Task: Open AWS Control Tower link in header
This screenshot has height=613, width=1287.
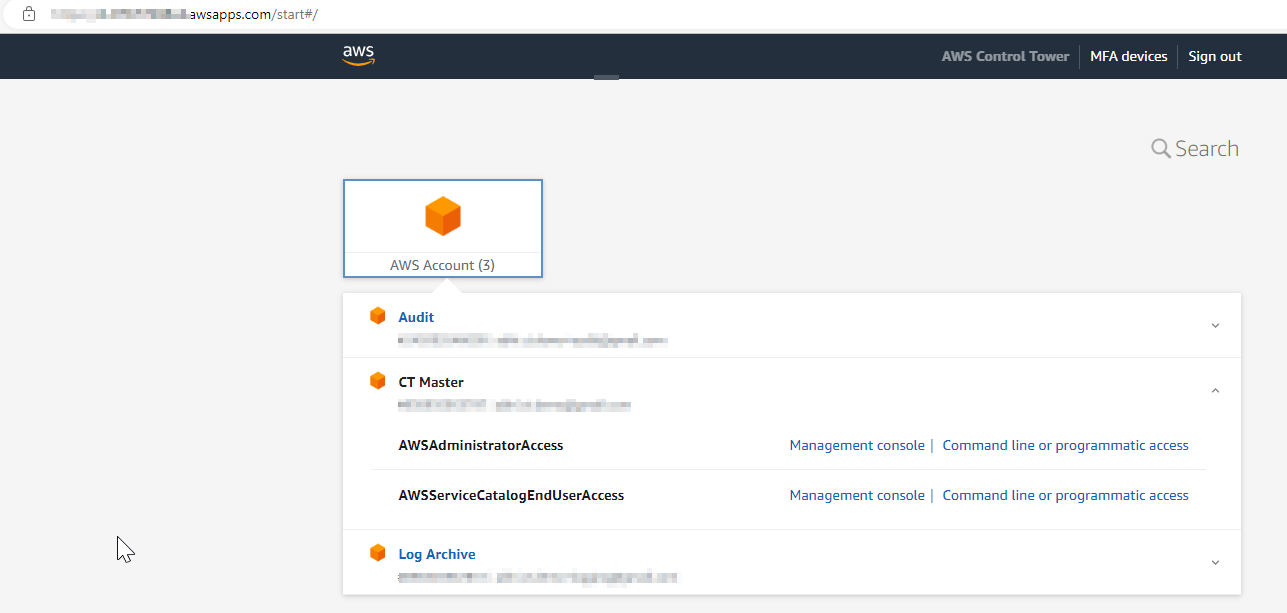Action: [1005, 56]
